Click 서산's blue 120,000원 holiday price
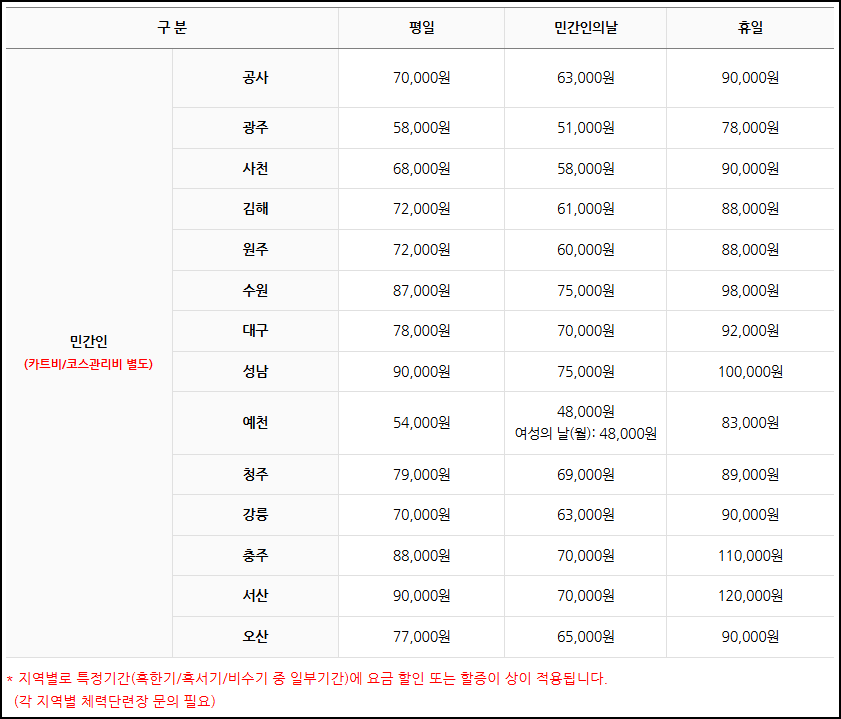This screenshot has width=841, height=719. (x=750, y=595)
